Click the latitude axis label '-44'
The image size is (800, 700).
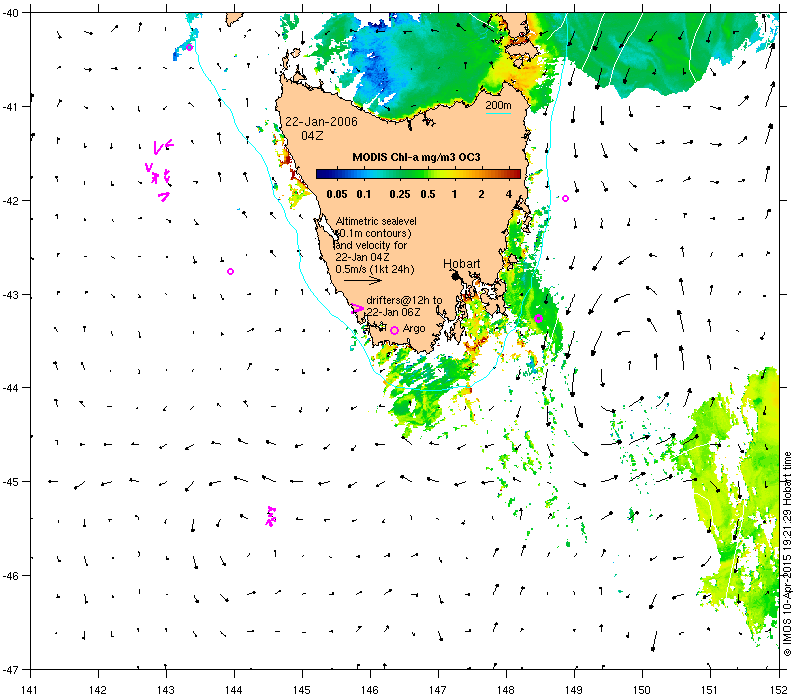pyautogui.click(x=11, y=388)
